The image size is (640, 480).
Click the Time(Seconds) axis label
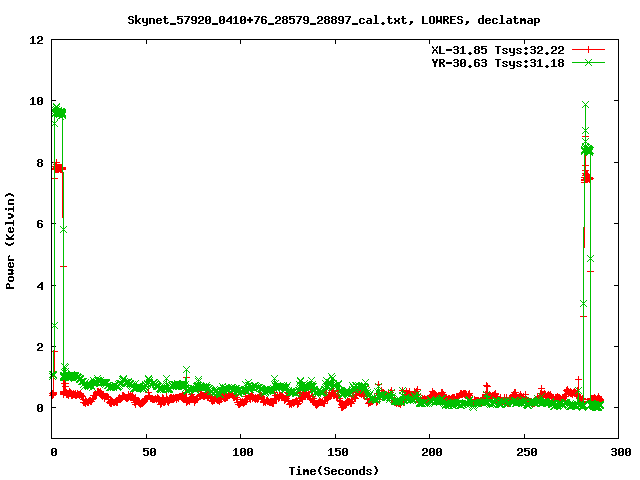[333, 471]
